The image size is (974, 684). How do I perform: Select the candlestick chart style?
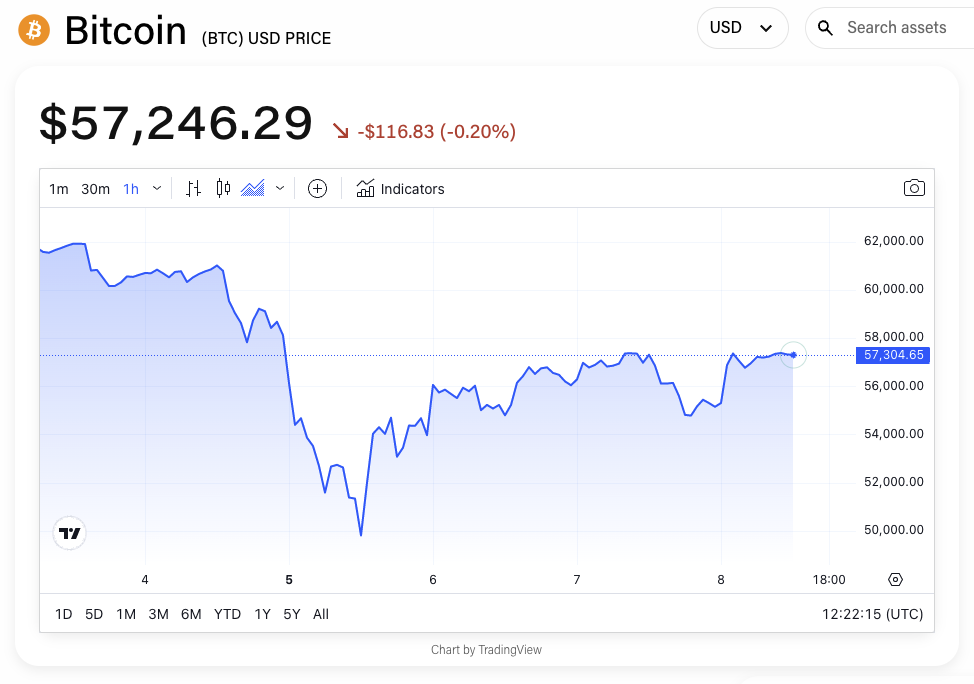tap(221, 188)
